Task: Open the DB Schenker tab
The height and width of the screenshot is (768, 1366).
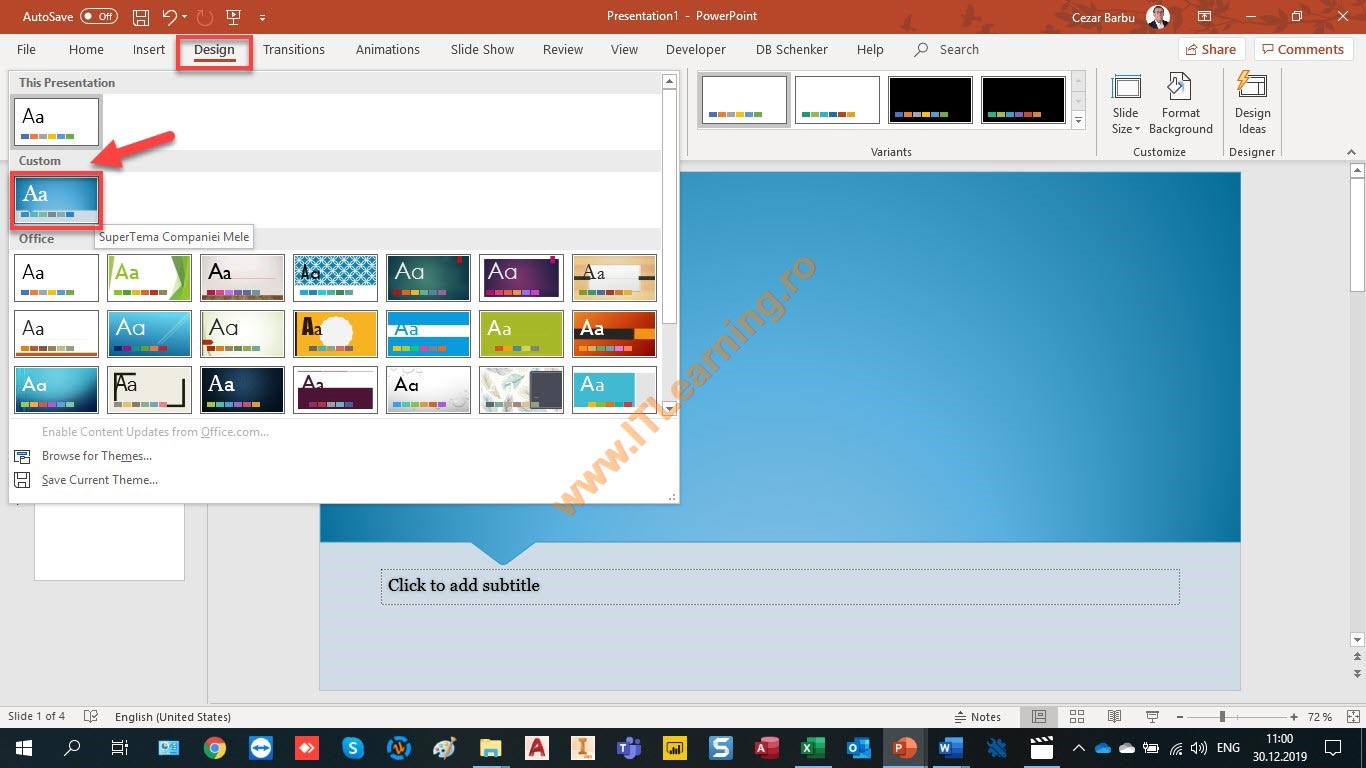Action: click(792, 49)
